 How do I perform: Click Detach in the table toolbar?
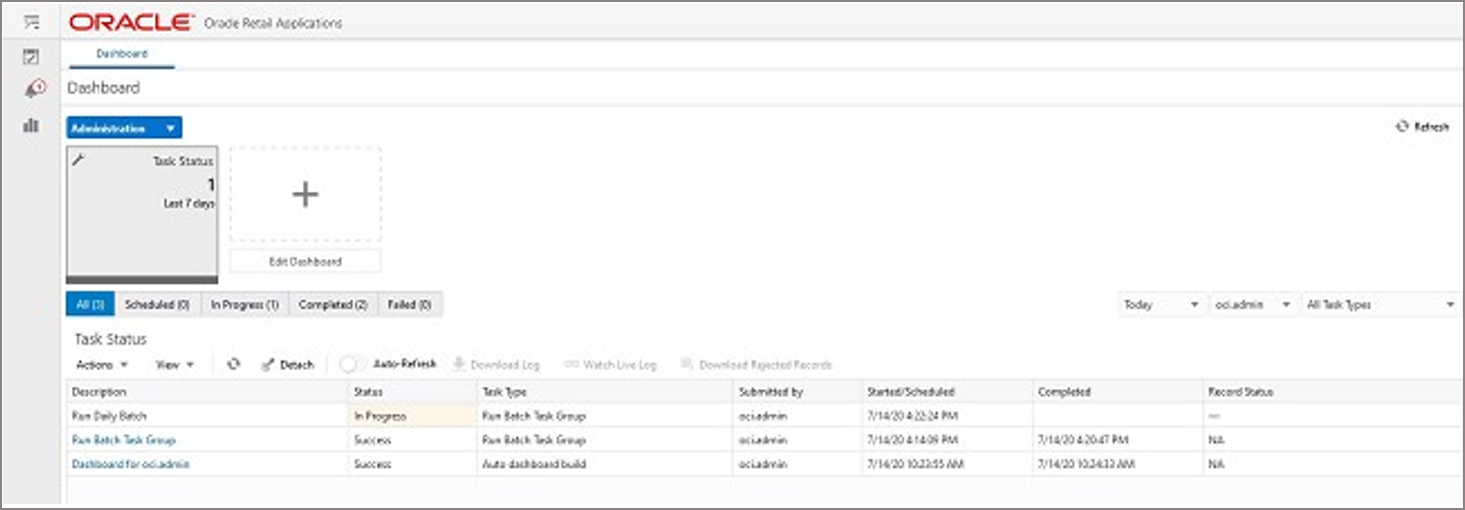tap(288, 365)
